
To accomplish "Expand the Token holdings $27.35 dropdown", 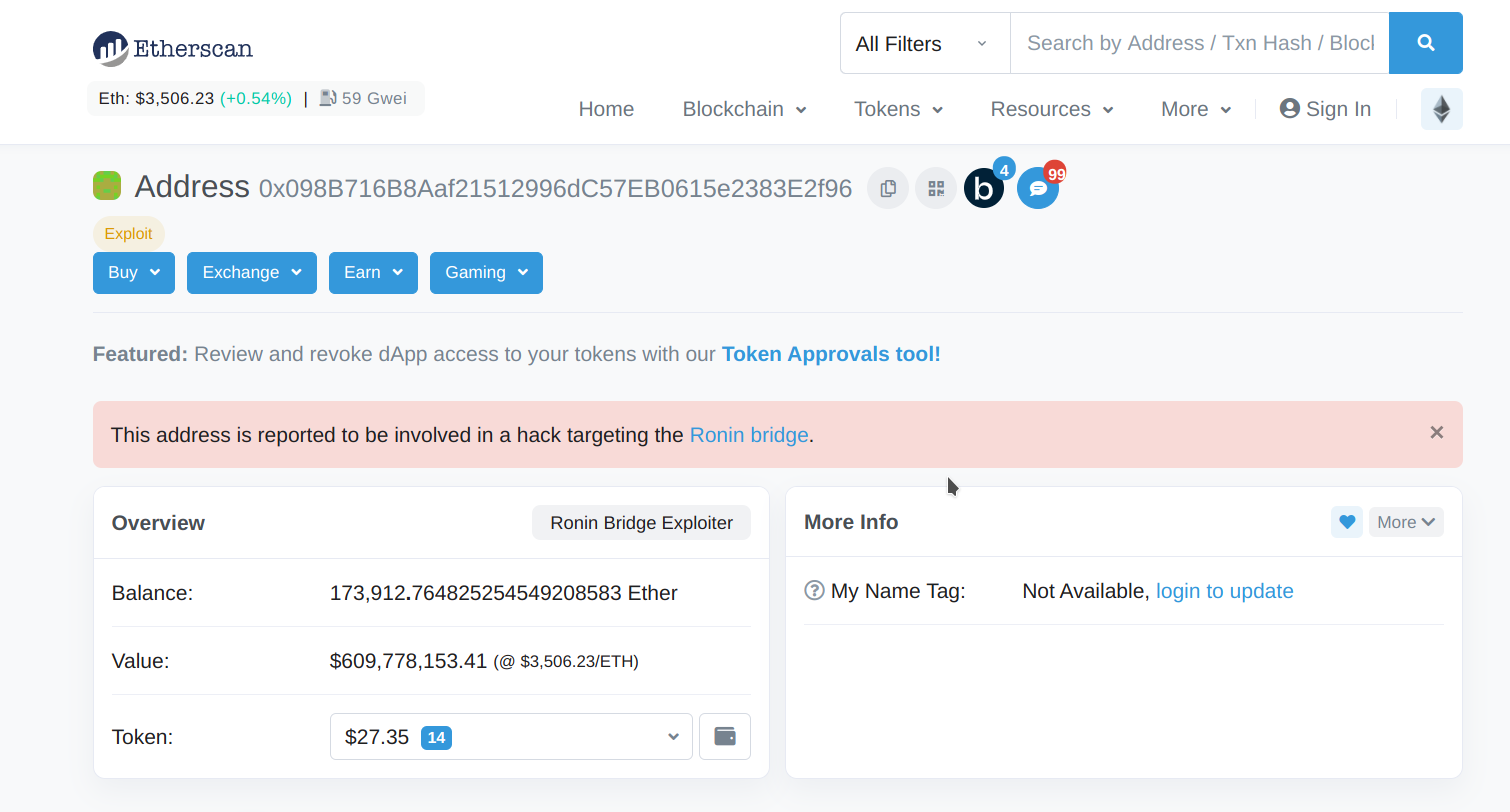I will point(511,737).
